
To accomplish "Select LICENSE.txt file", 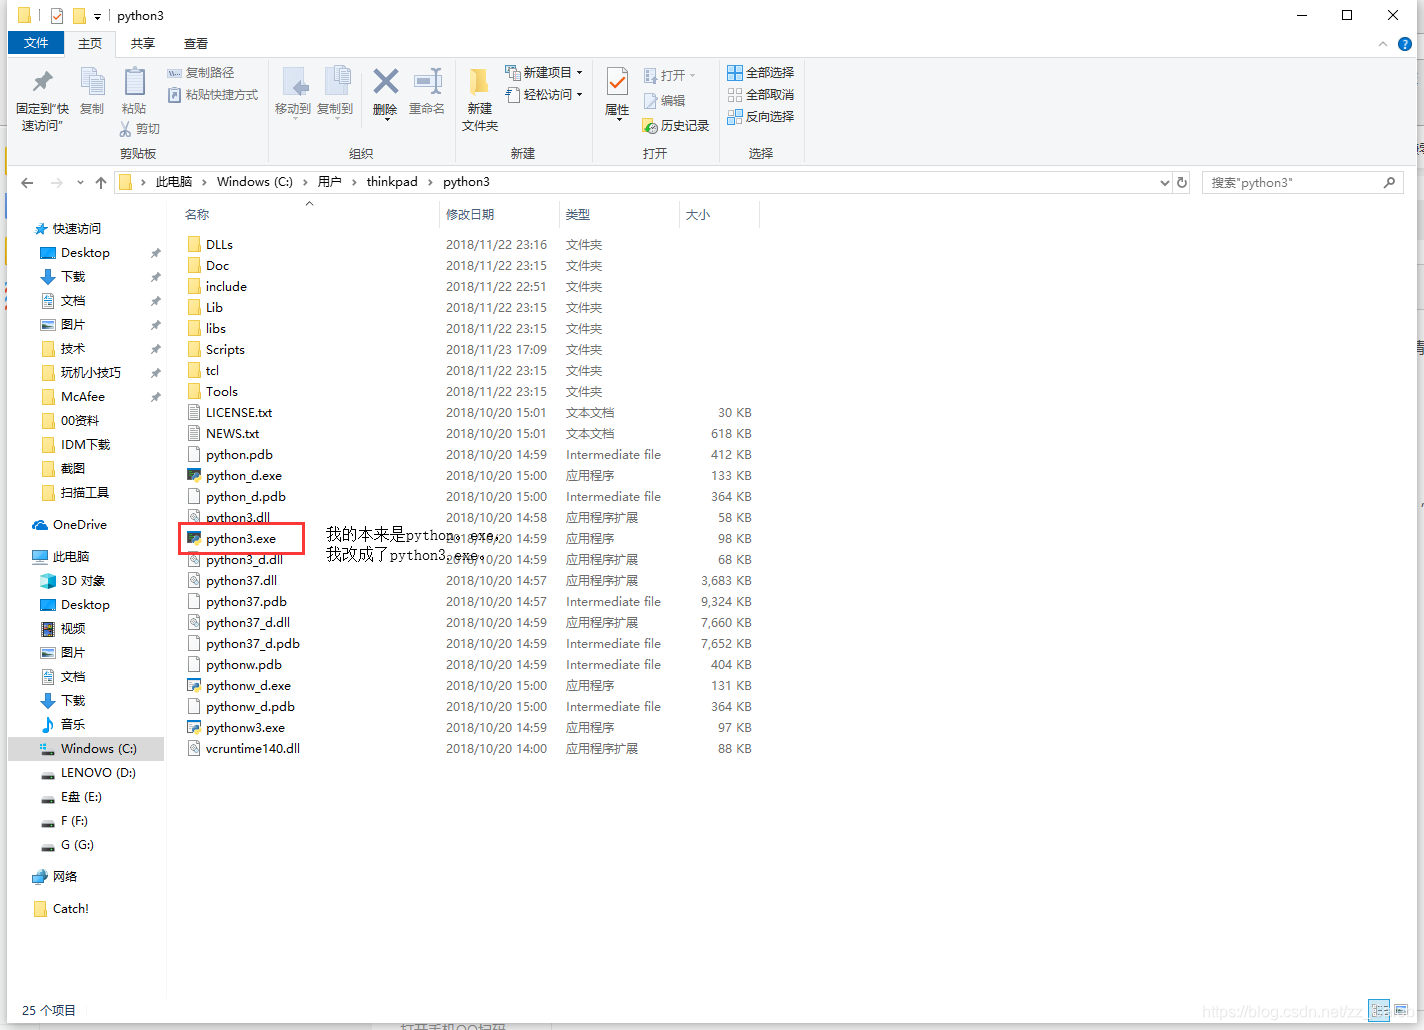I will pyautogui.click(x=239, y=413).
